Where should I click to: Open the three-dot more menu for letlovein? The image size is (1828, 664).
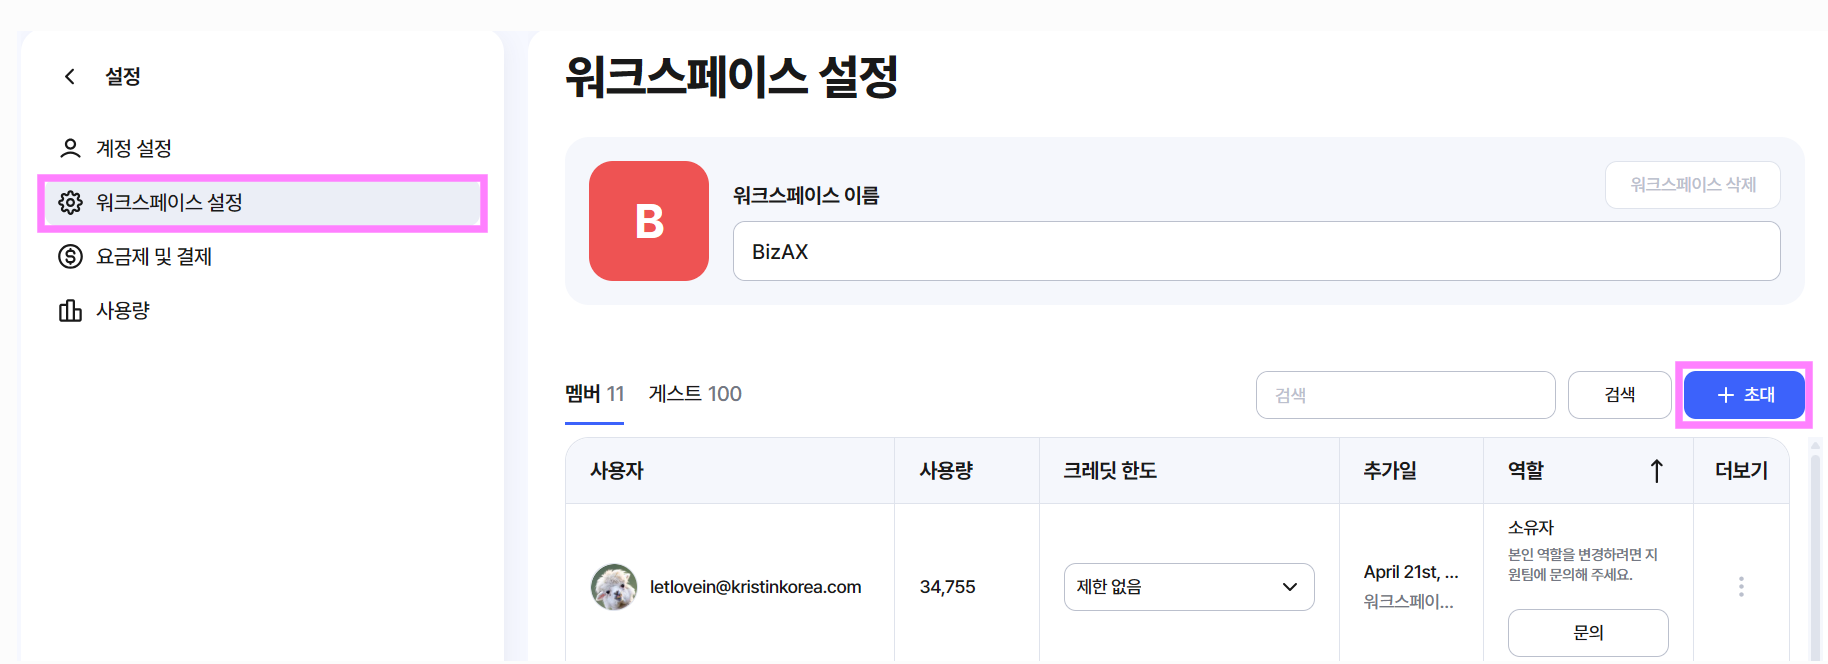(1741, 587)
